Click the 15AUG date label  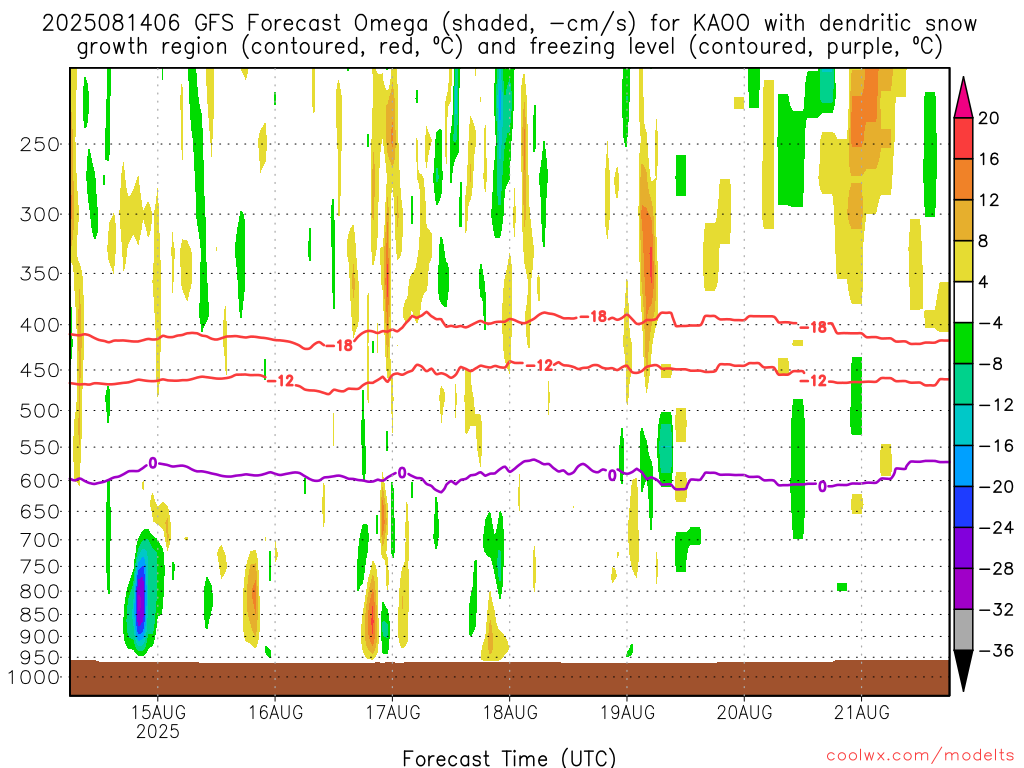coord(157,712)
